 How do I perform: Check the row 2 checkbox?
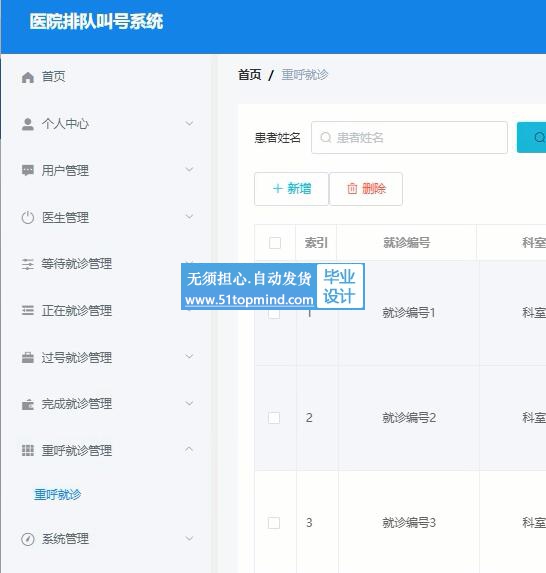click(x=274, y=418)
